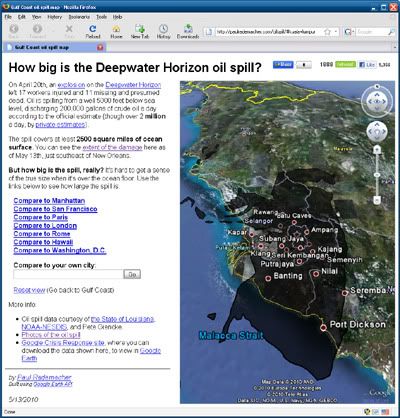This screenshot has width=400, height=418.
Task: Open Photos of the oil spill link
Action: [51, 335]
